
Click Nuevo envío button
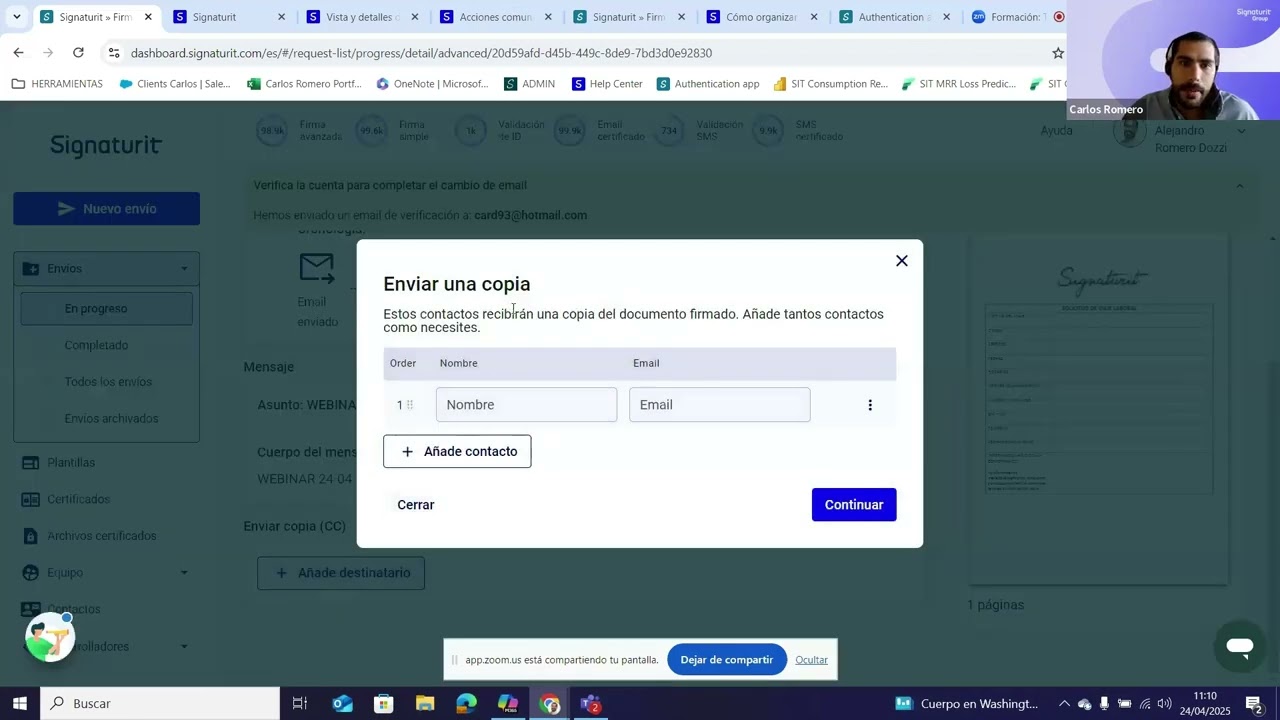click(x=106, y=209)
